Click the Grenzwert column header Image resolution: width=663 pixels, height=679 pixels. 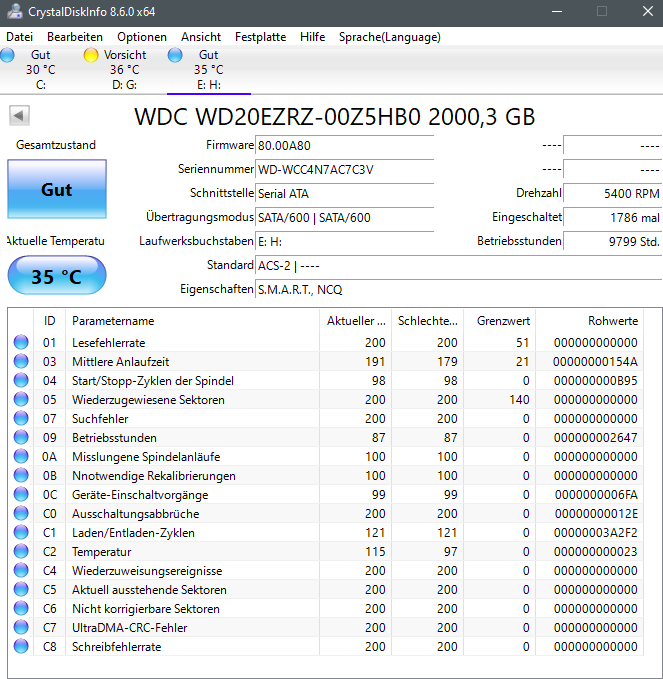[x=500, y=321]
